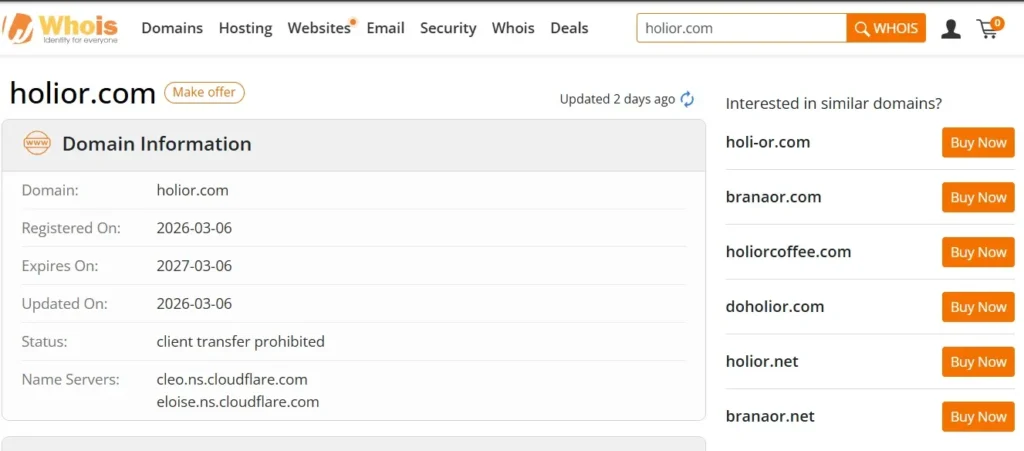Click Expires On date 2027-03-06
Viewport: 1024px width, 451px height.
[x=194, y=266]
